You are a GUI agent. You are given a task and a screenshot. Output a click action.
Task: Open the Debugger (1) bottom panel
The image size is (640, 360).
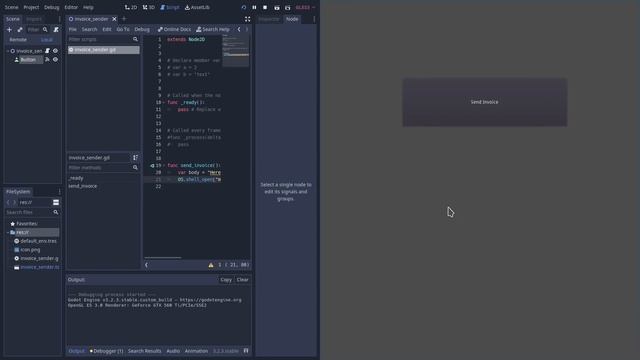106,351
